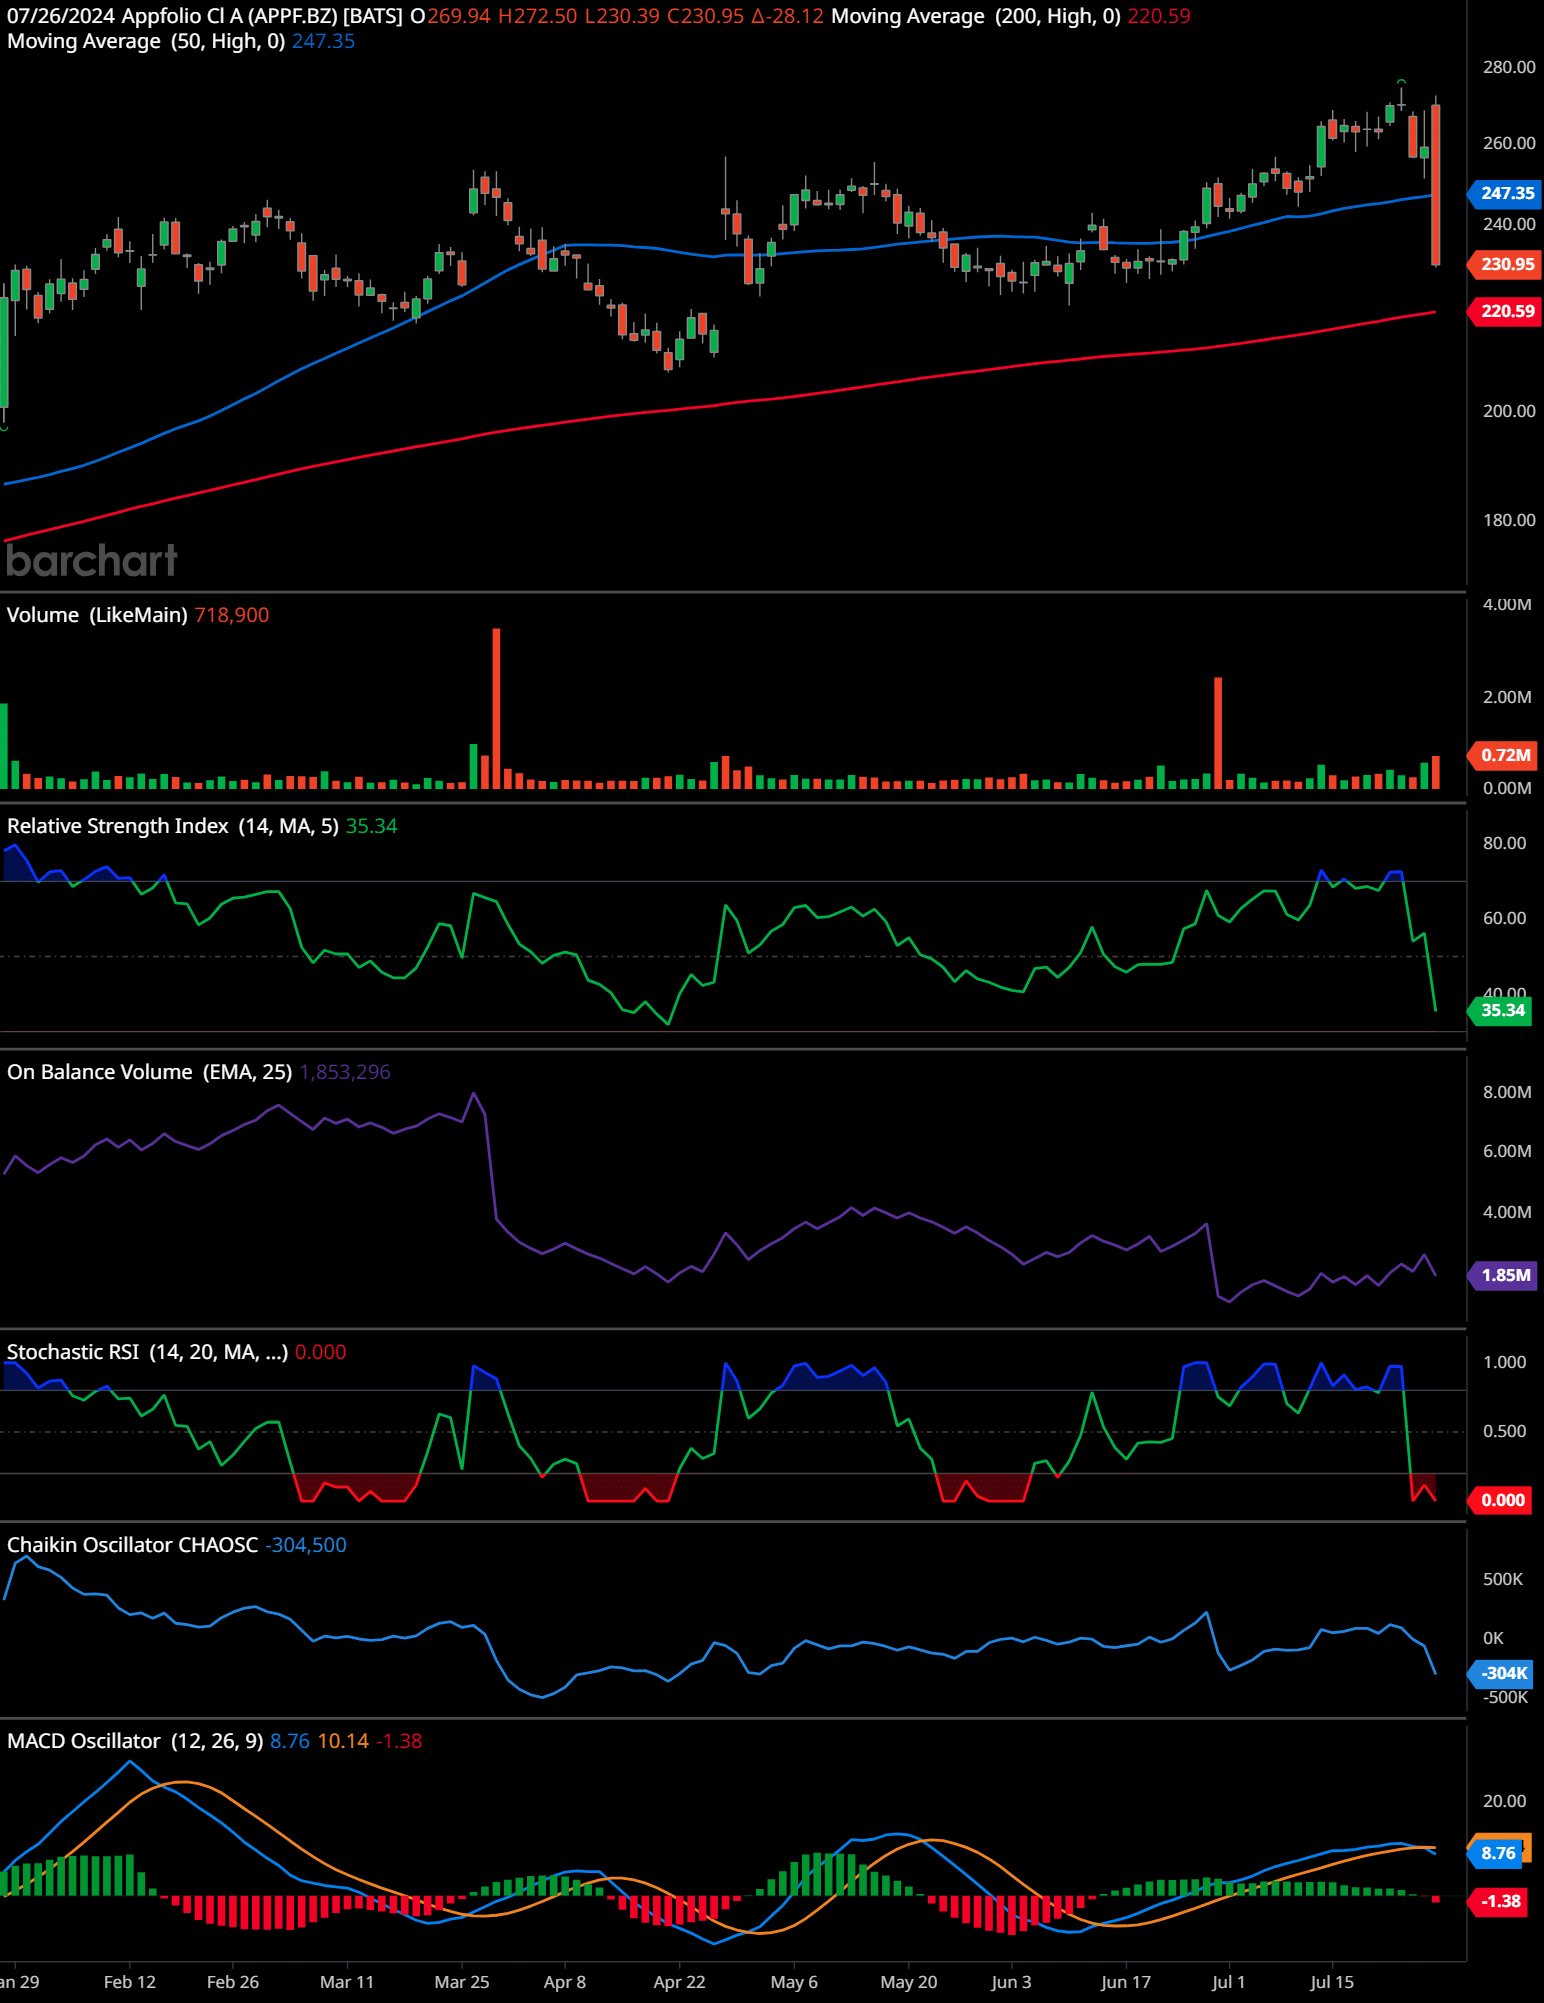1544x2003 pixels.
Task: Click the last red candlestick on July 26
Action: [1436, 184]
